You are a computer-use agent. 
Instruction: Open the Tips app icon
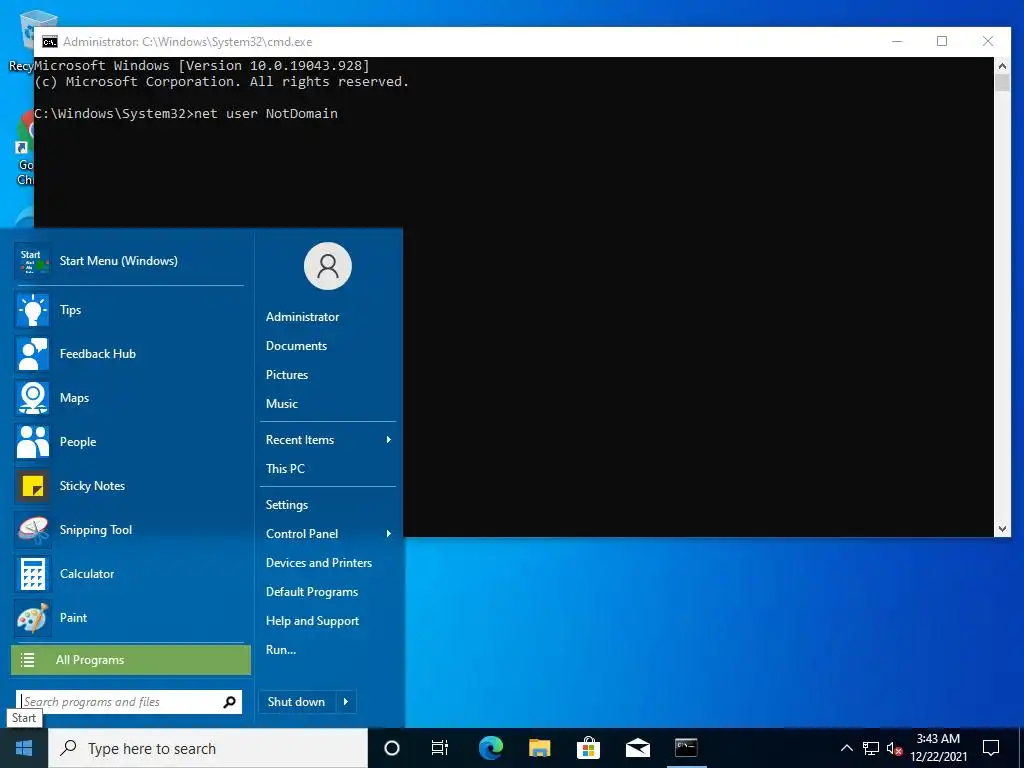tap(33, 310)
